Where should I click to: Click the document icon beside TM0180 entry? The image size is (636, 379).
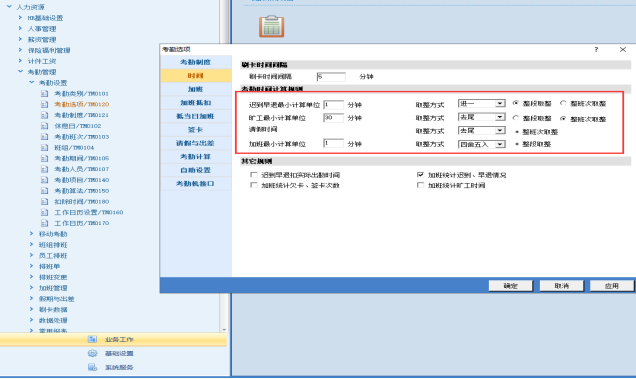[x=45, y=202]
